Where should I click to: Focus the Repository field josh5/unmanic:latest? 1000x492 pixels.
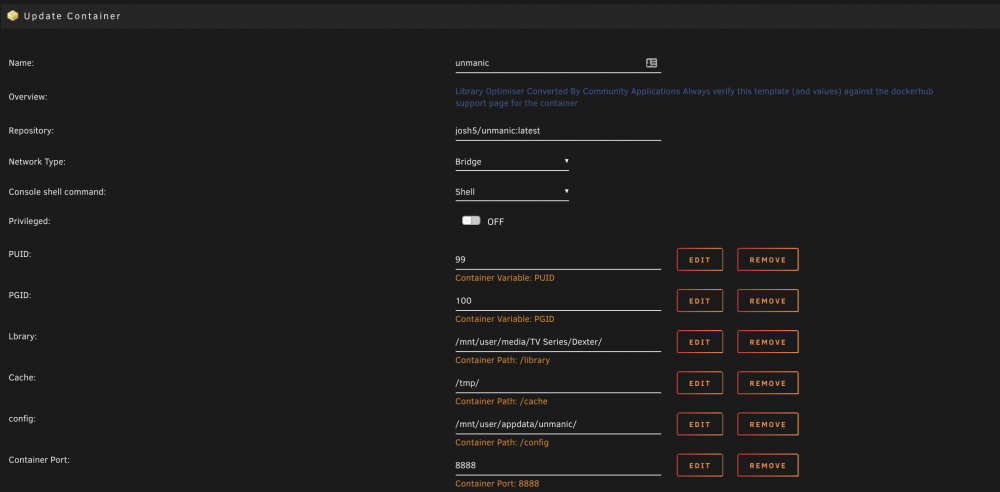click(x=558, y=131)
